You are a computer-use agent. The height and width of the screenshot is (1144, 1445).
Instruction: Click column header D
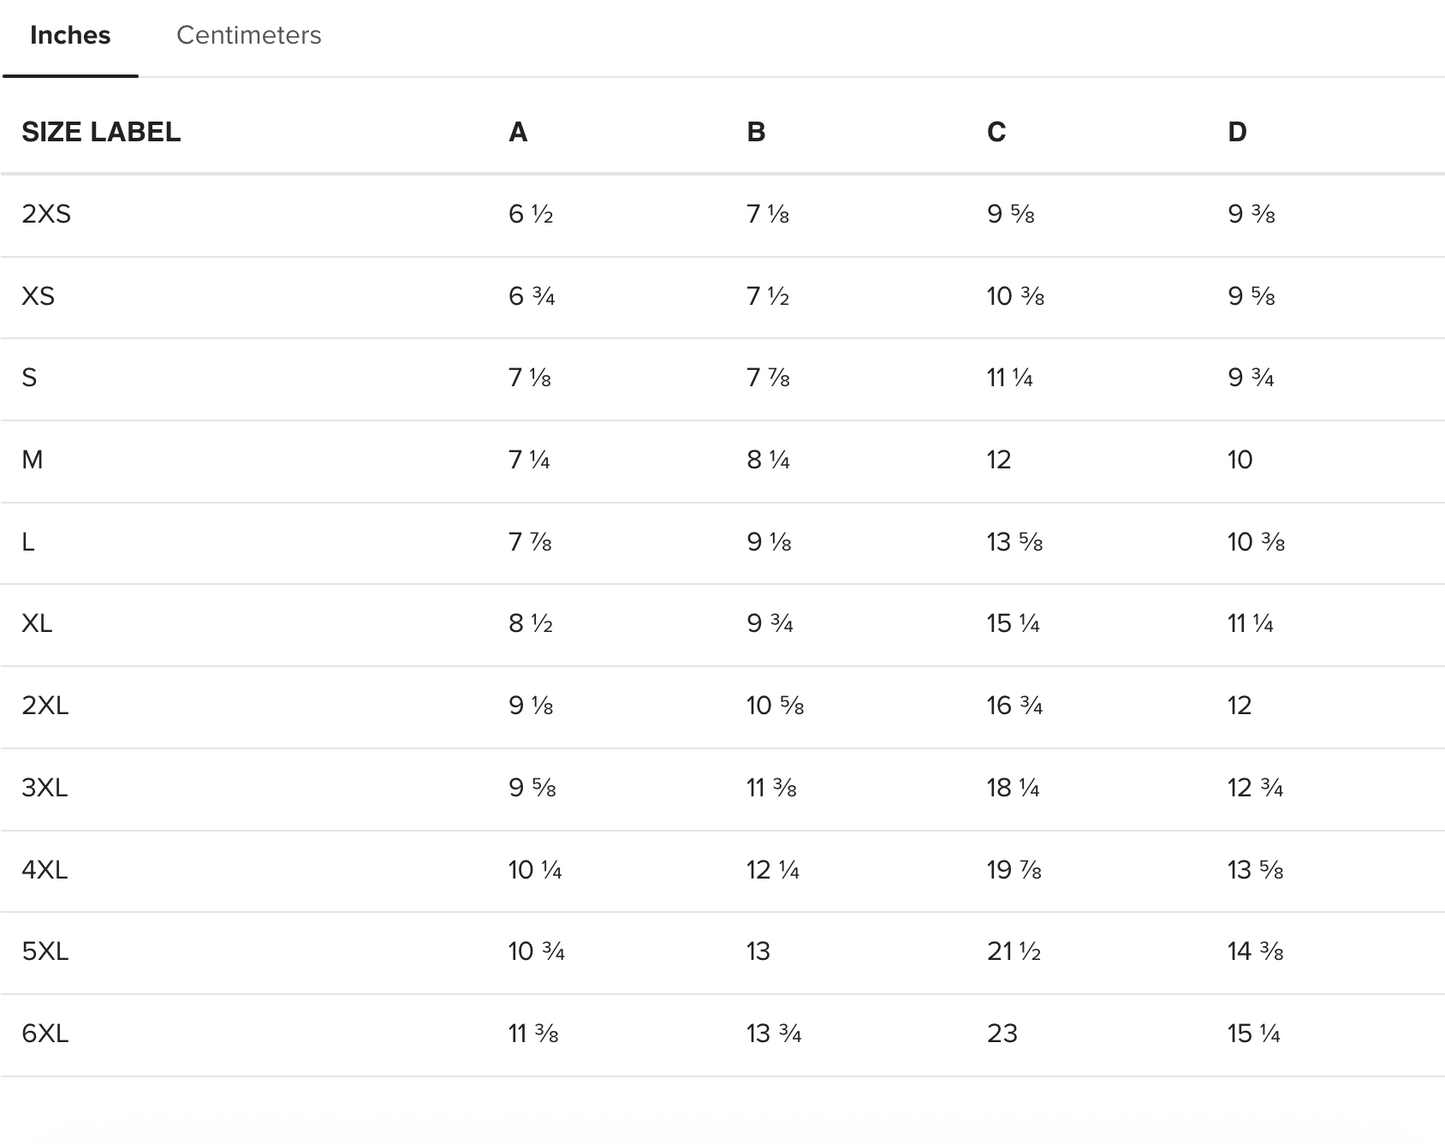point(1237,132)
